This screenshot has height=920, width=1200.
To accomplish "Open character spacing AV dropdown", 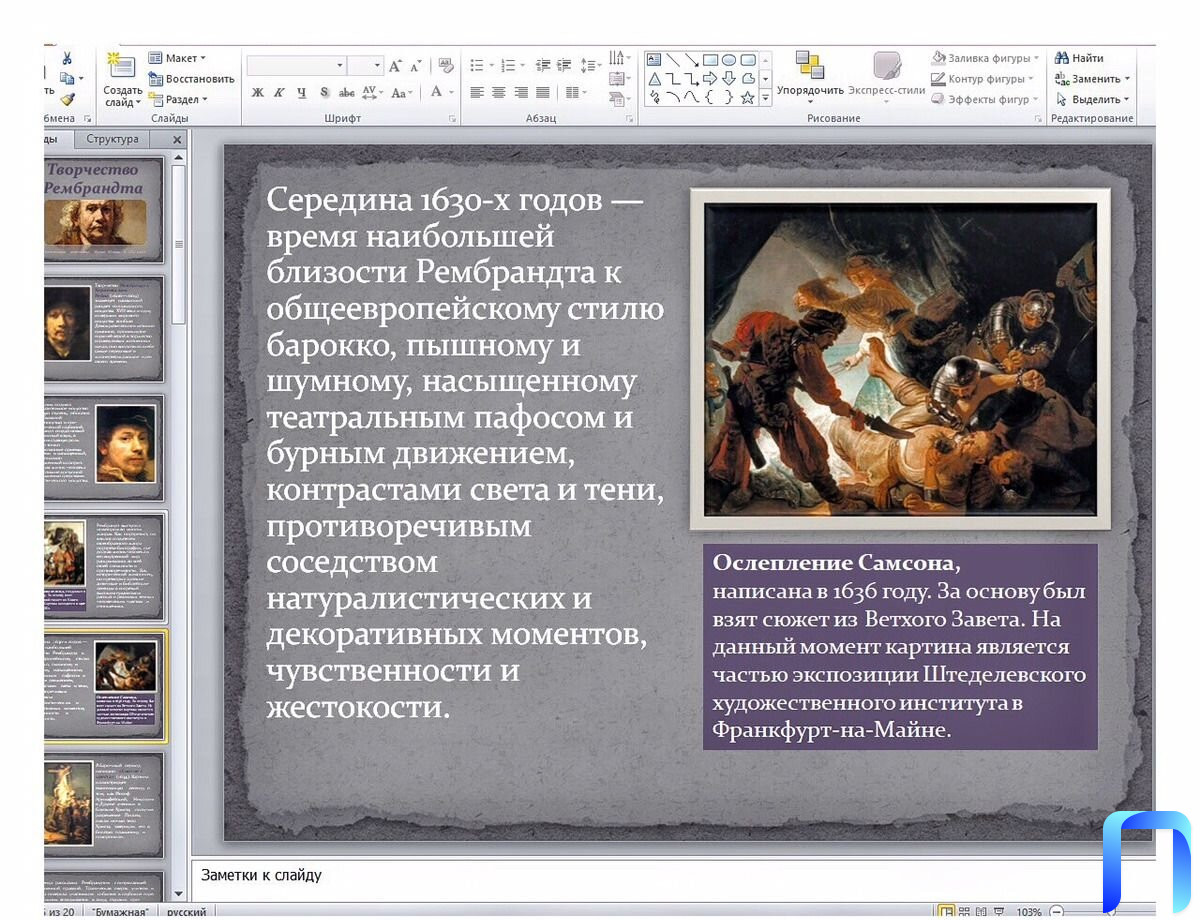I will coord(372,92).
